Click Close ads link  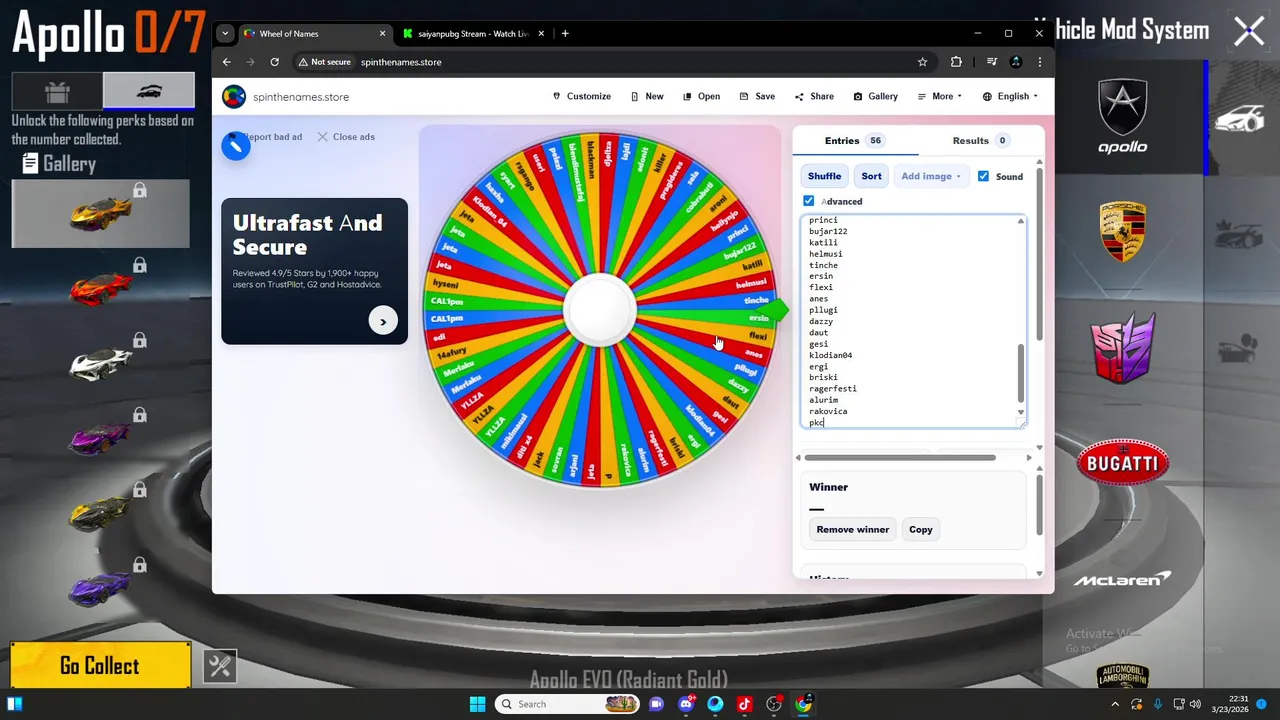346,137
